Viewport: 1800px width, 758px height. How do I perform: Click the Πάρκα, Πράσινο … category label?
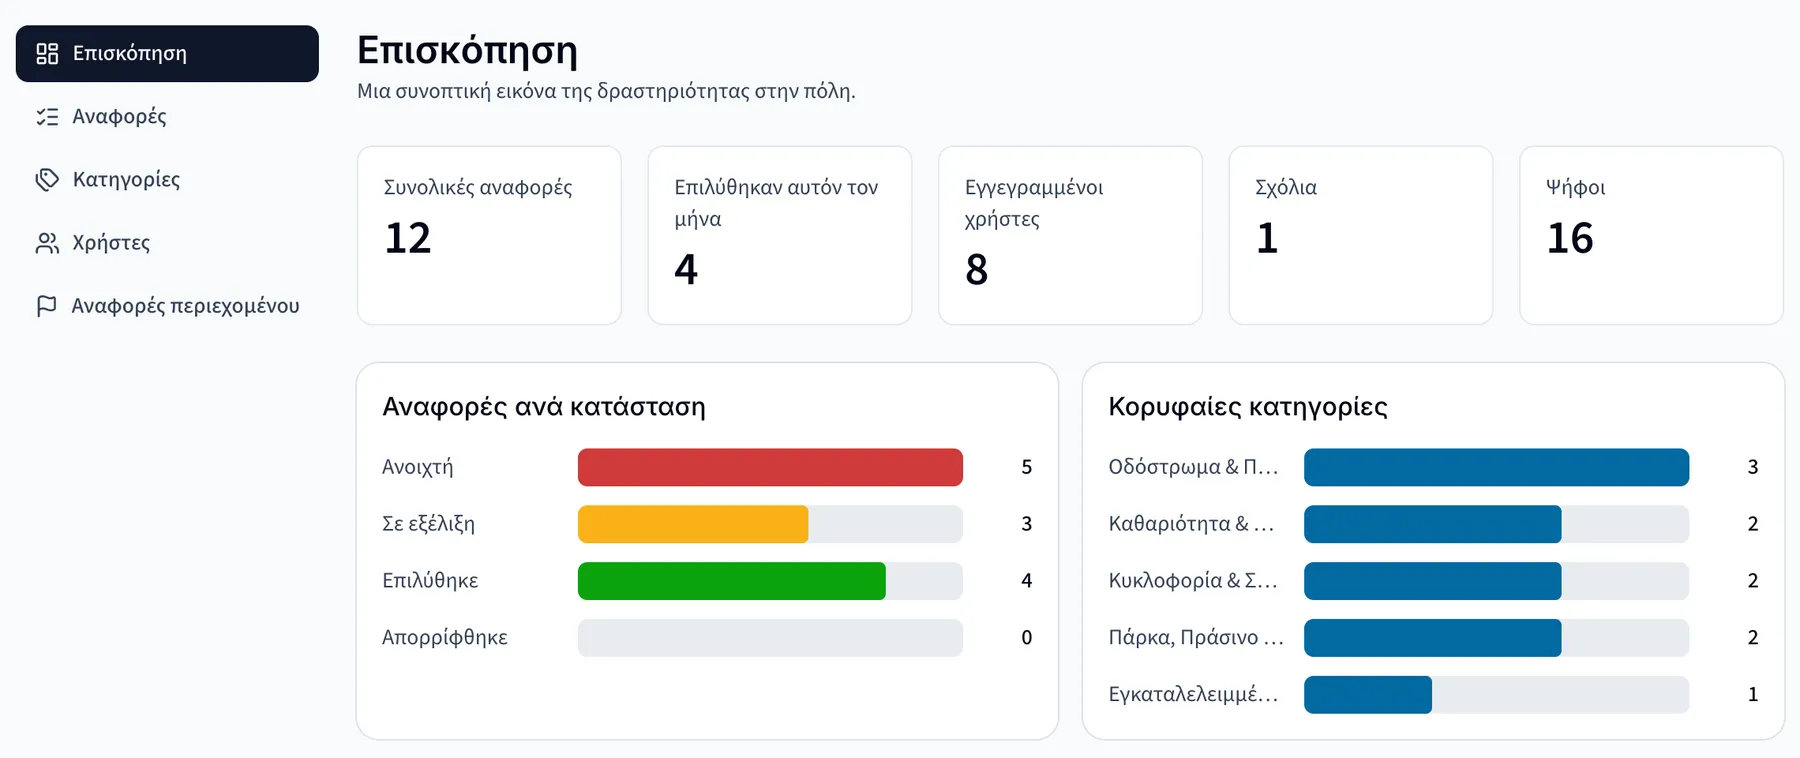click(1196, 639)
